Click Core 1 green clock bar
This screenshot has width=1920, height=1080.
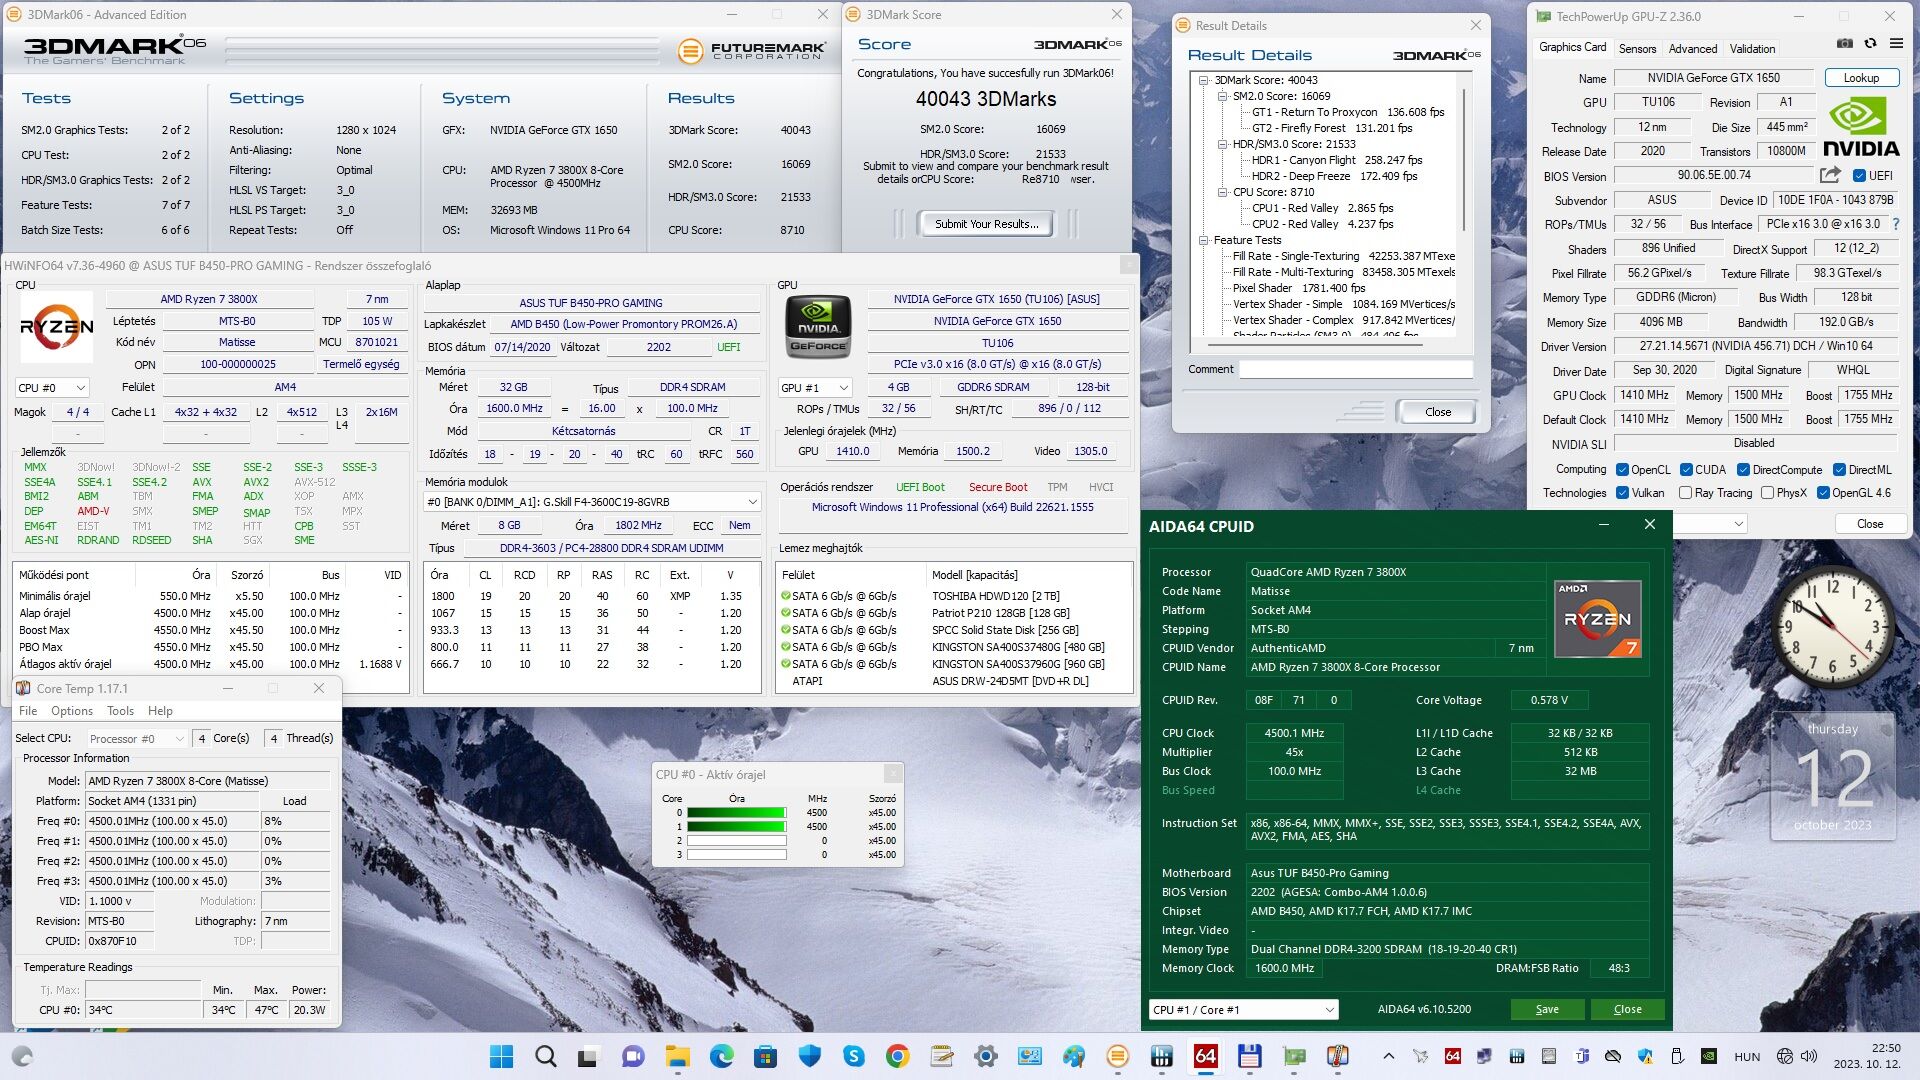tap(736, 827)
